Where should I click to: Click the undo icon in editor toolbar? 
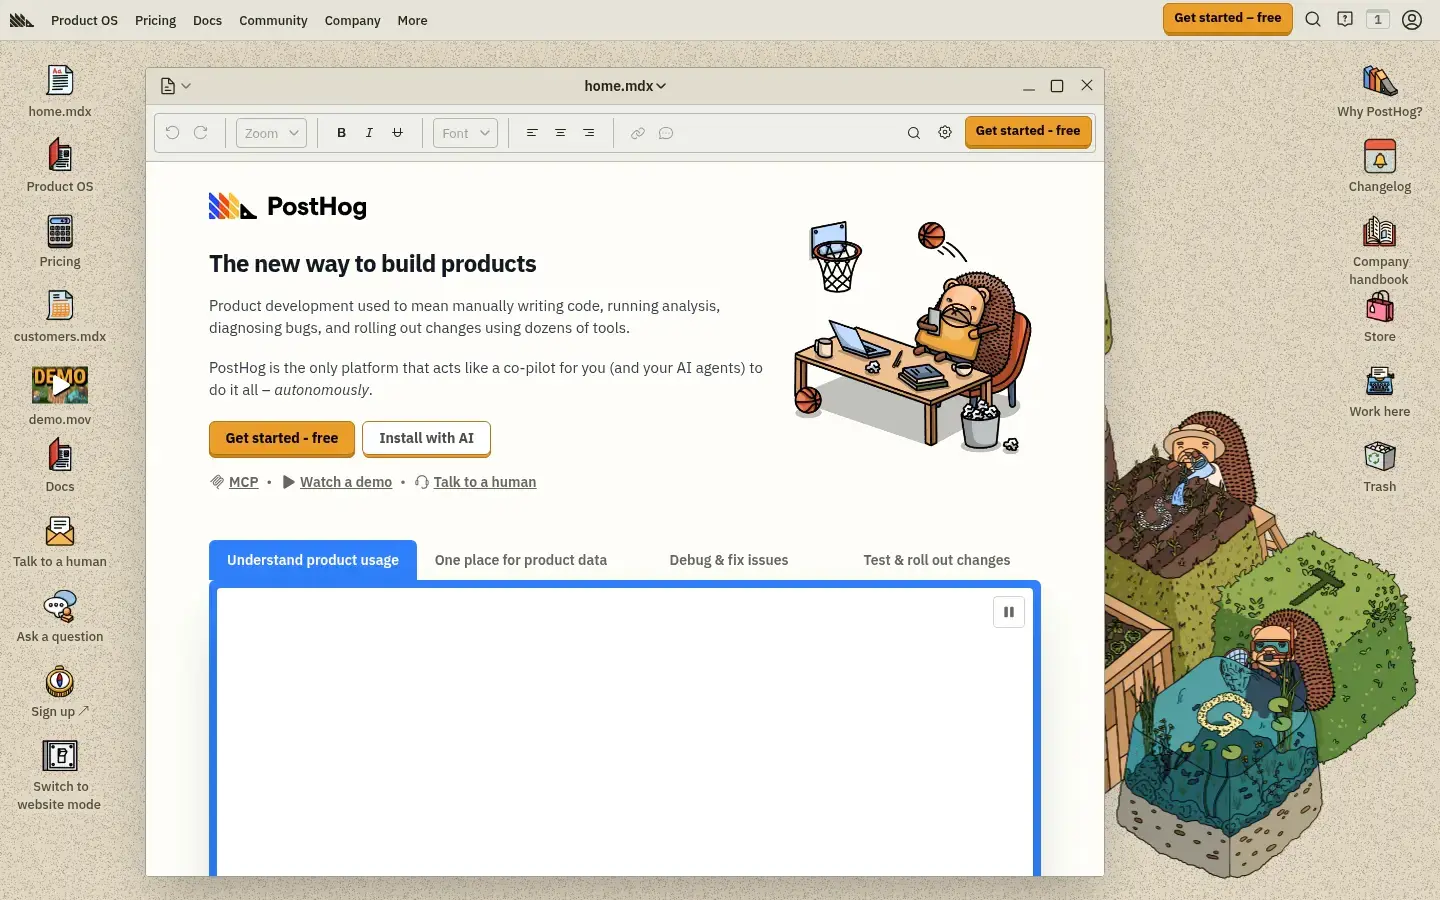[172, 133]
